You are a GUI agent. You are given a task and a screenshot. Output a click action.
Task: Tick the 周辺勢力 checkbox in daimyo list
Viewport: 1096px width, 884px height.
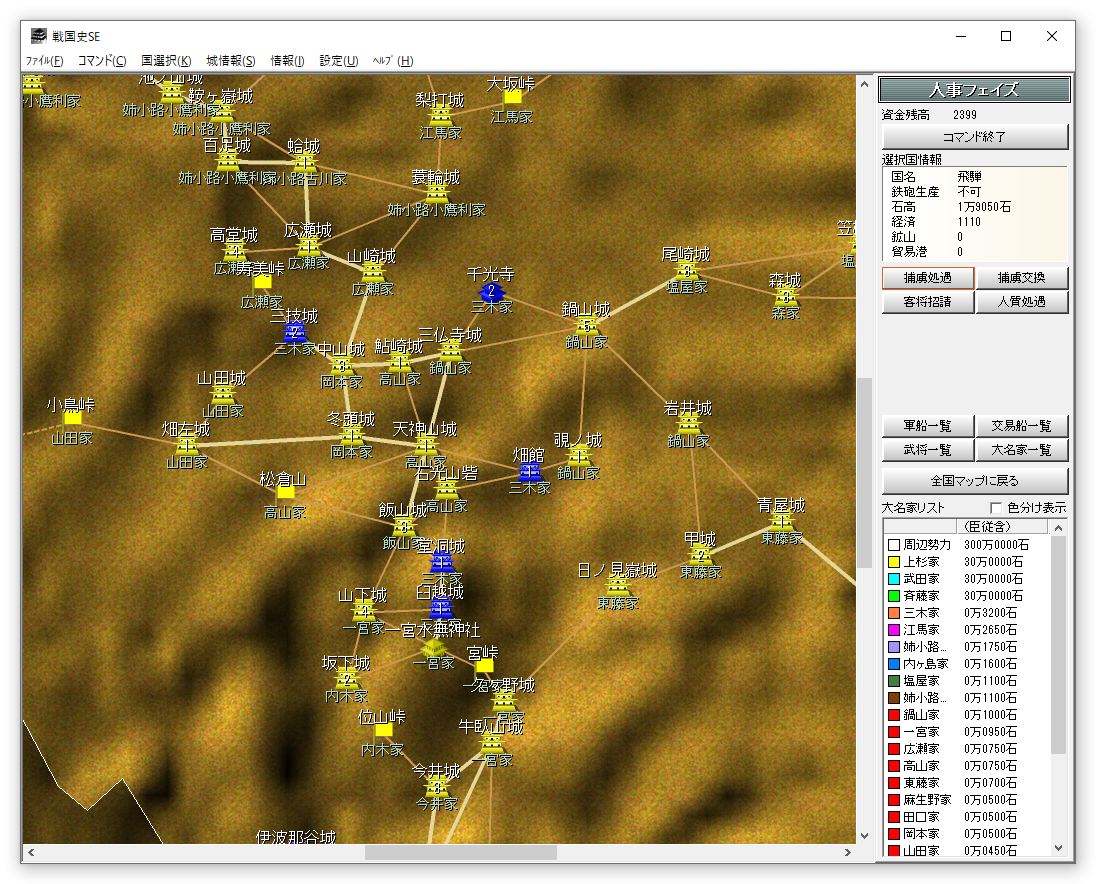tap(893, 544)
